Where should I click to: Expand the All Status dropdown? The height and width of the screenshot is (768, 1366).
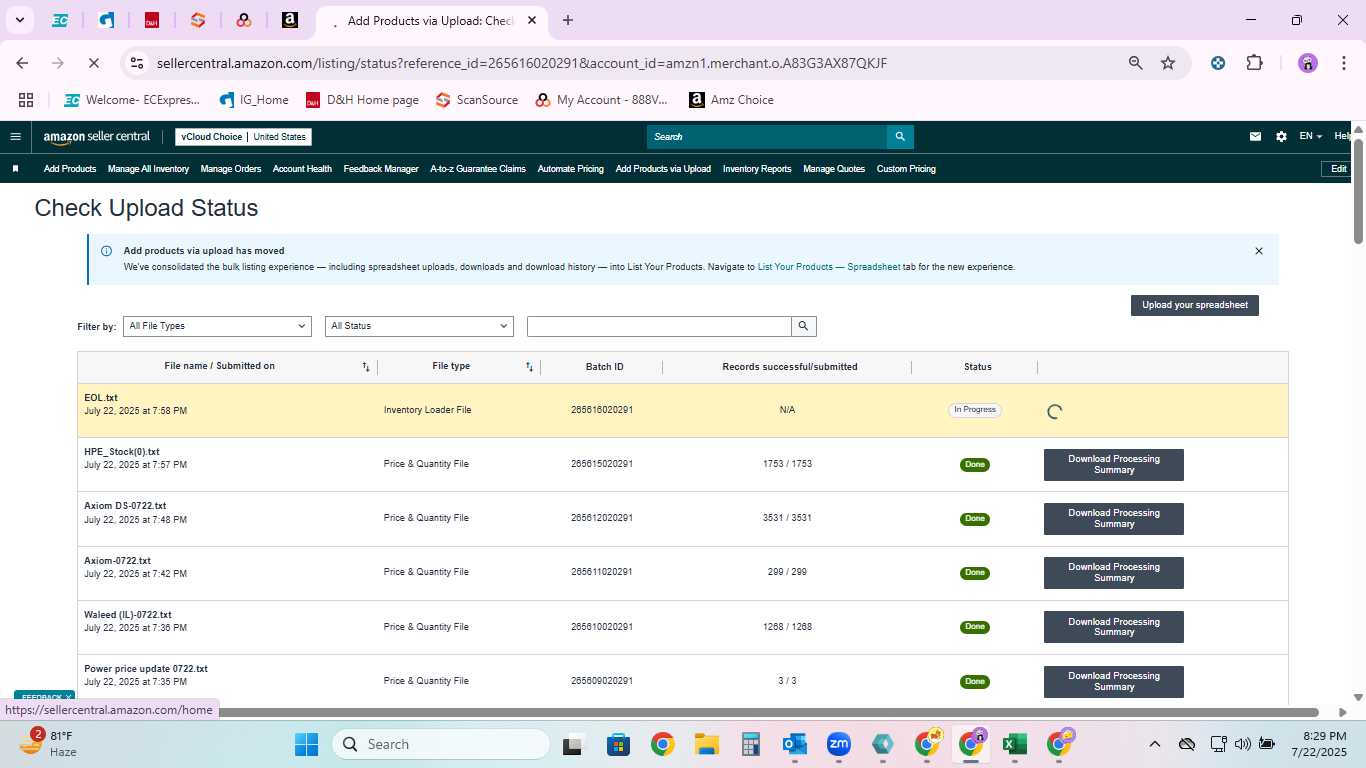pyautogui.click(x=419, y=326)
